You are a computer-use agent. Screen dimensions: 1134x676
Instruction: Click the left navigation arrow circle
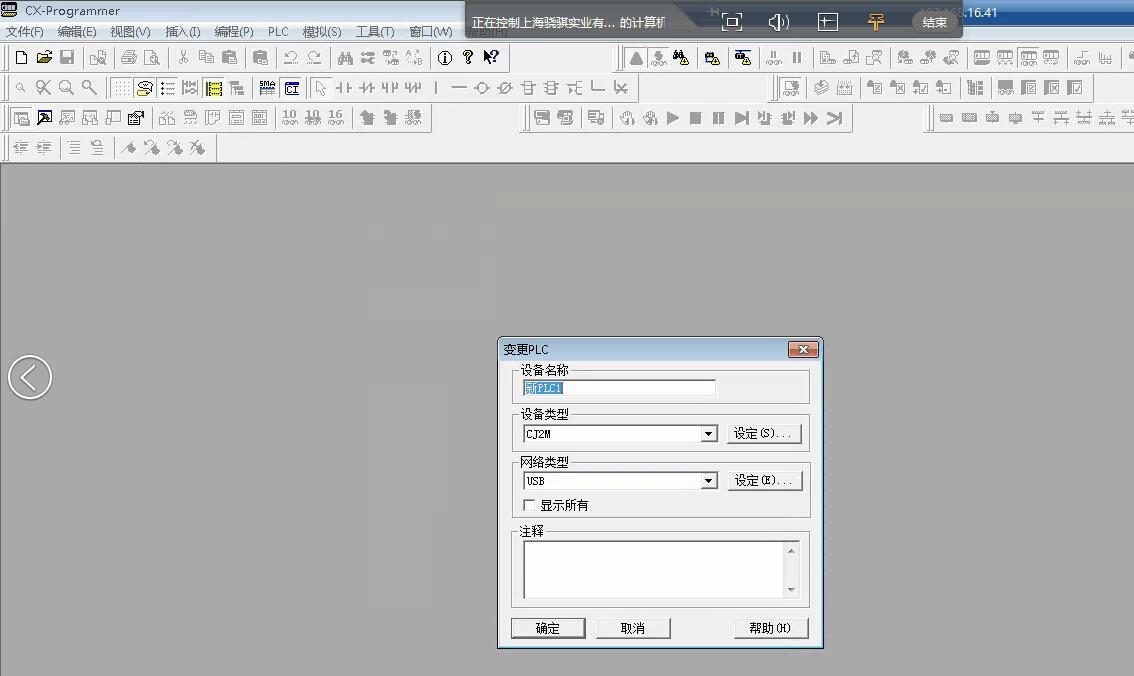coord(29,377)
